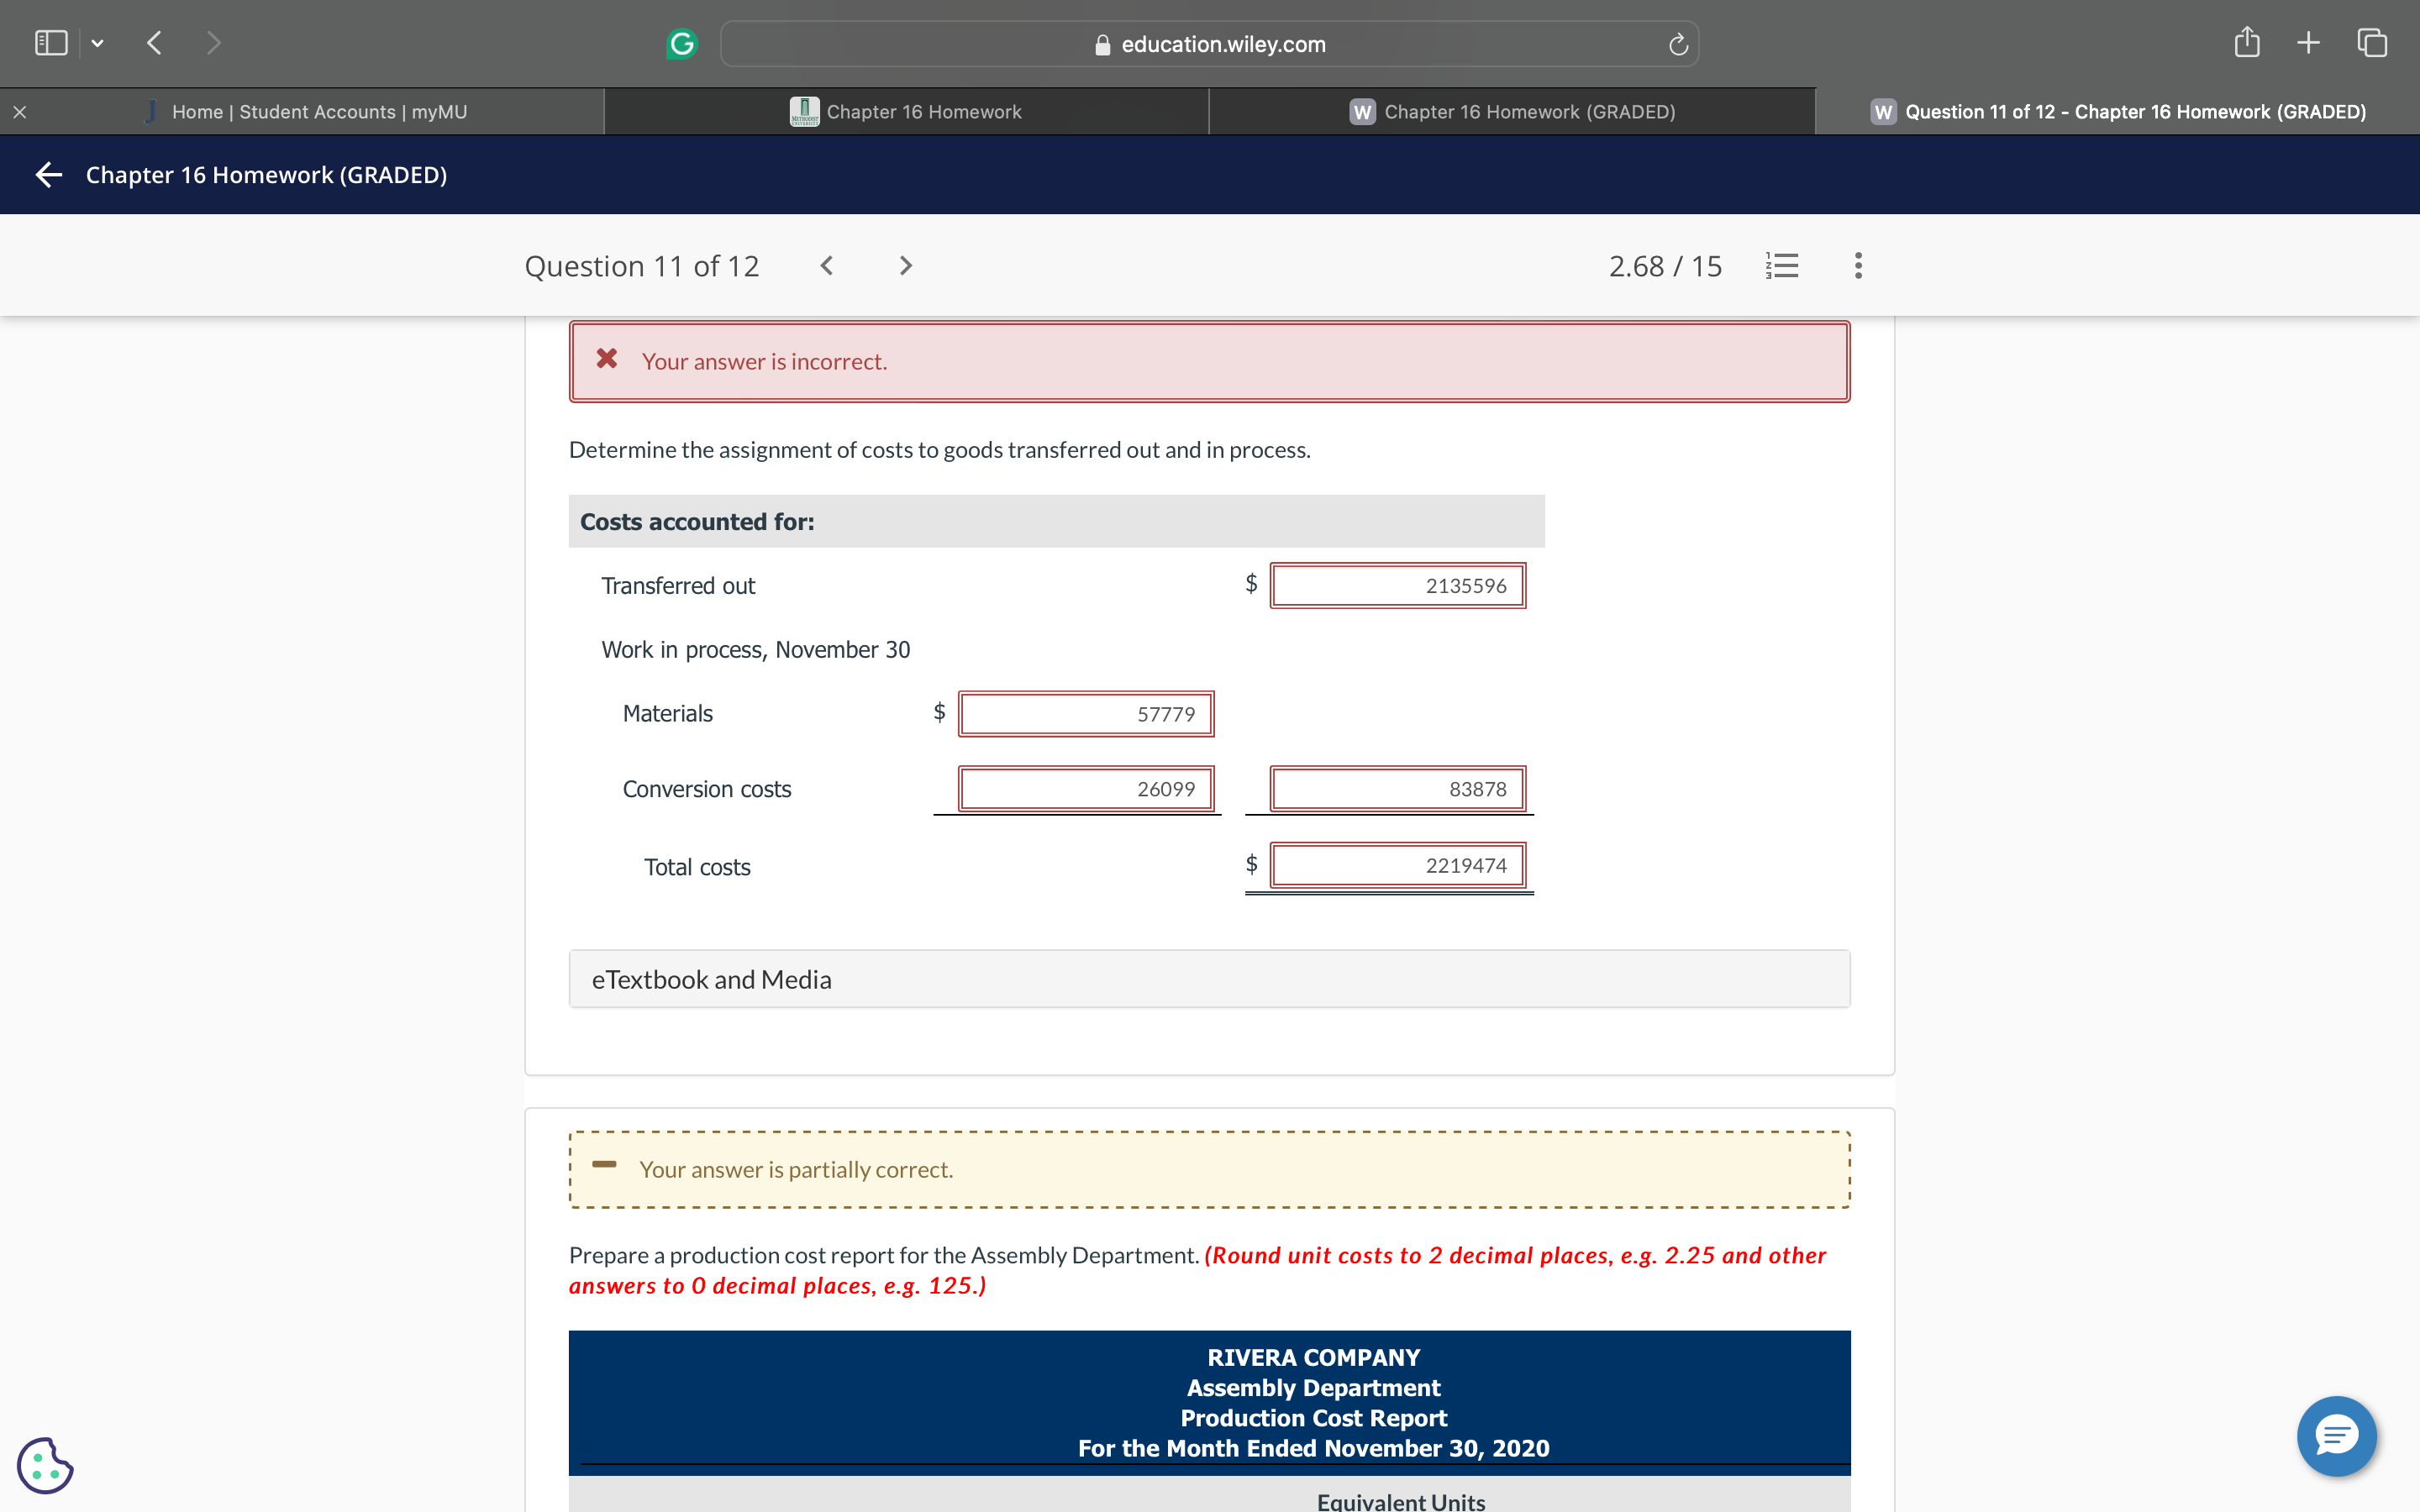
Task: Go to the next question chevron
Action: (x=905, y=265)
